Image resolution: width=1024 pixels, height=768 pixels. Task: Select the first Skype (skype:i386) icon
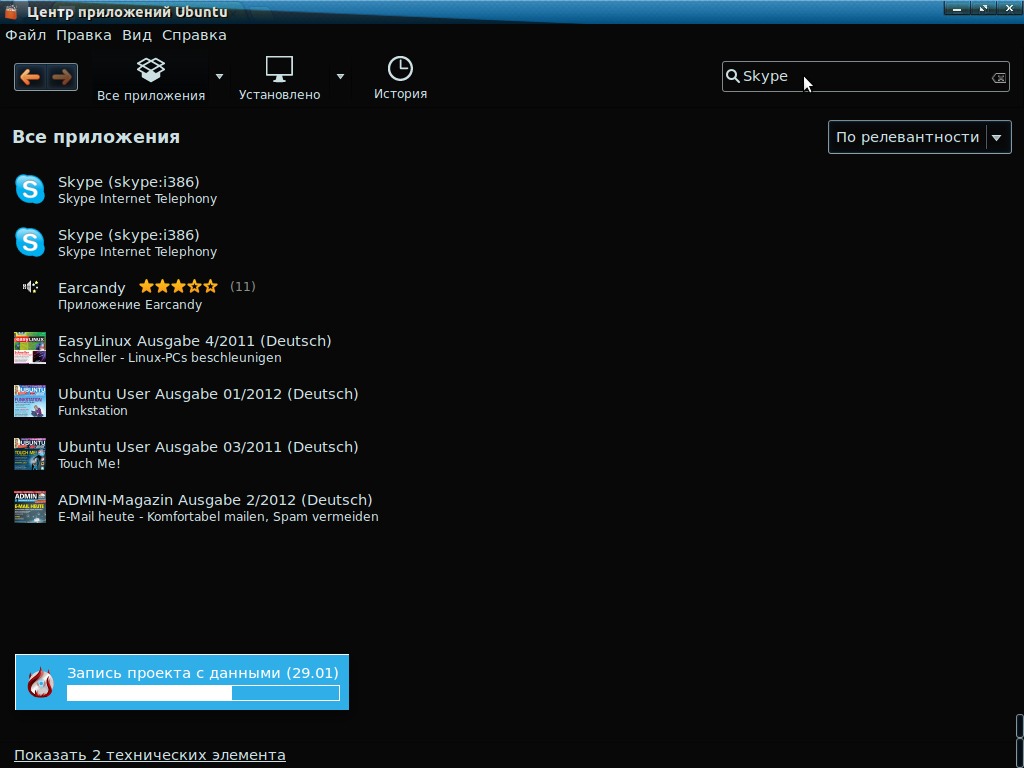coord(30,189)
